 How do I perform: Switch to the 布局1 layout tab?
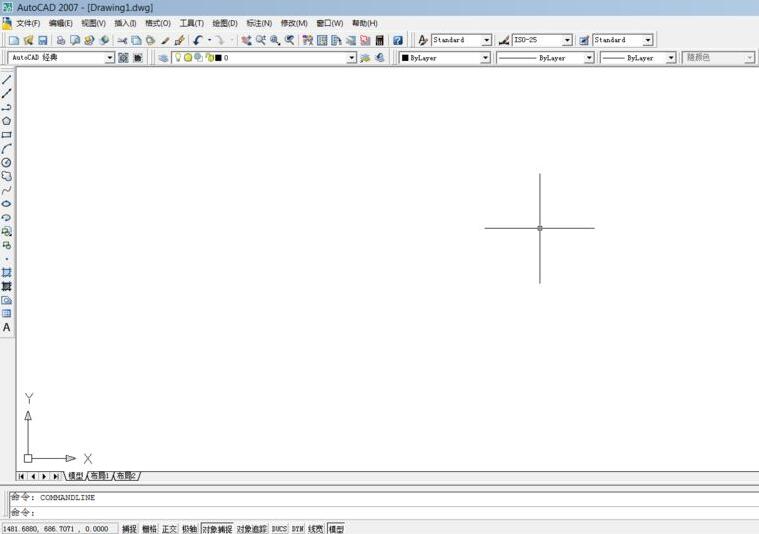pyautogui.click(x=100, y=476)
